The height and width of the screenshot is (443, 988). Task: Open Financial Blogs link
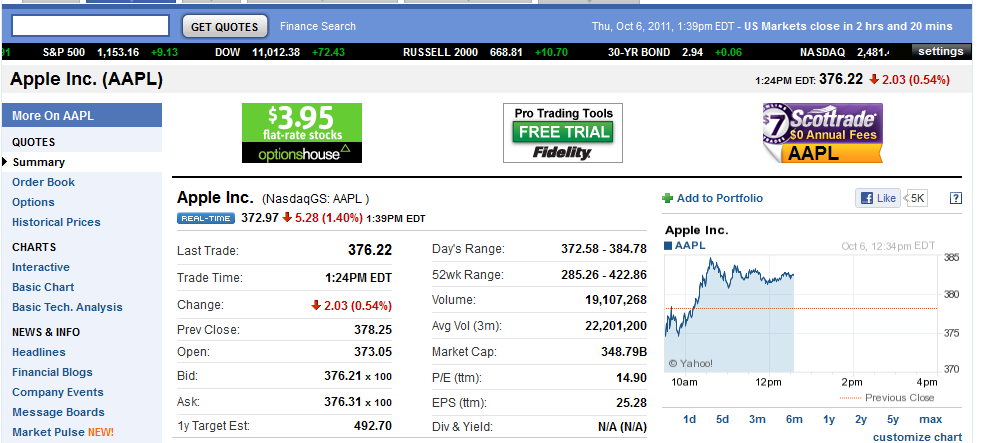point(52,372)
